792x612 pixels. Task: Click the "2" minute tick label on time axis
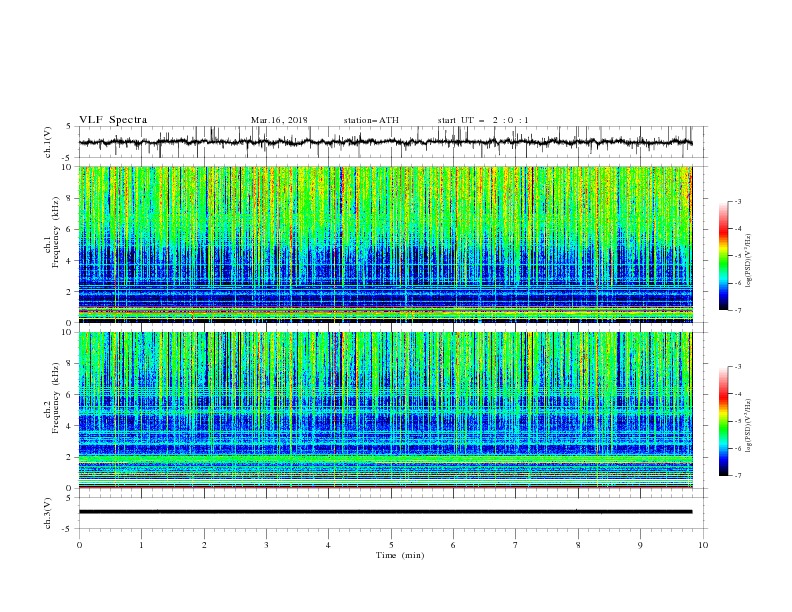(204, 545)
